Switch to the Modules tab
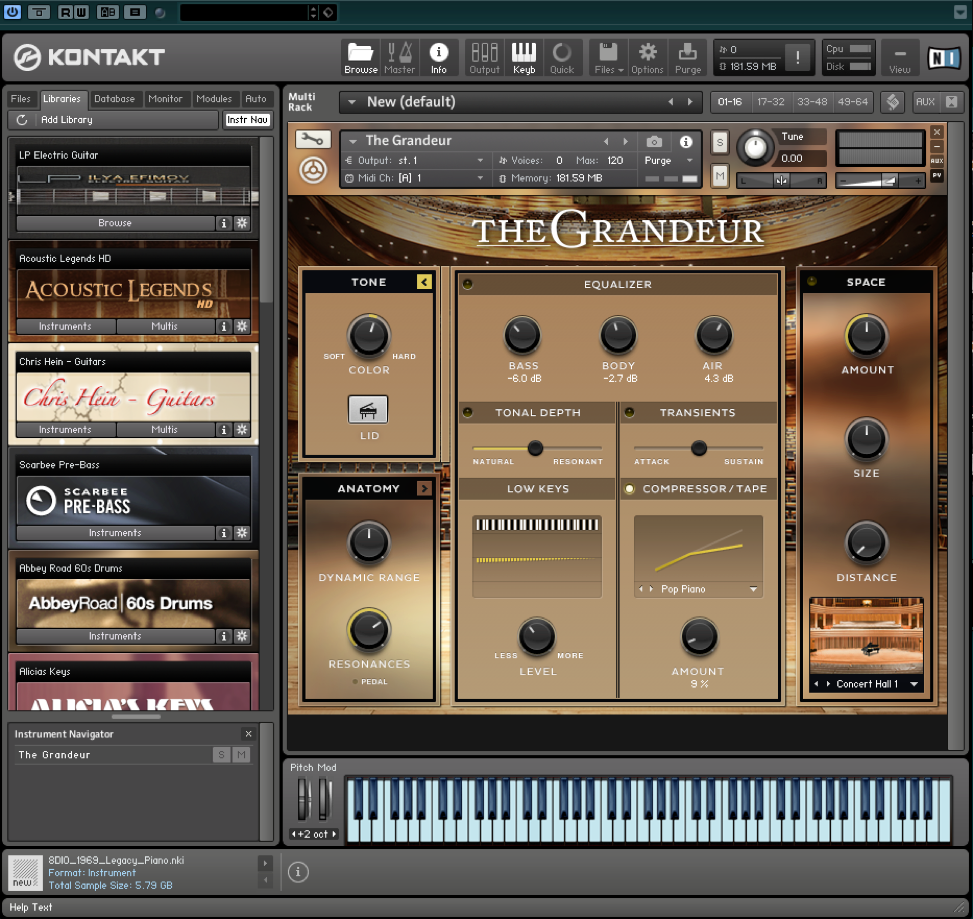 click(214, 99)
